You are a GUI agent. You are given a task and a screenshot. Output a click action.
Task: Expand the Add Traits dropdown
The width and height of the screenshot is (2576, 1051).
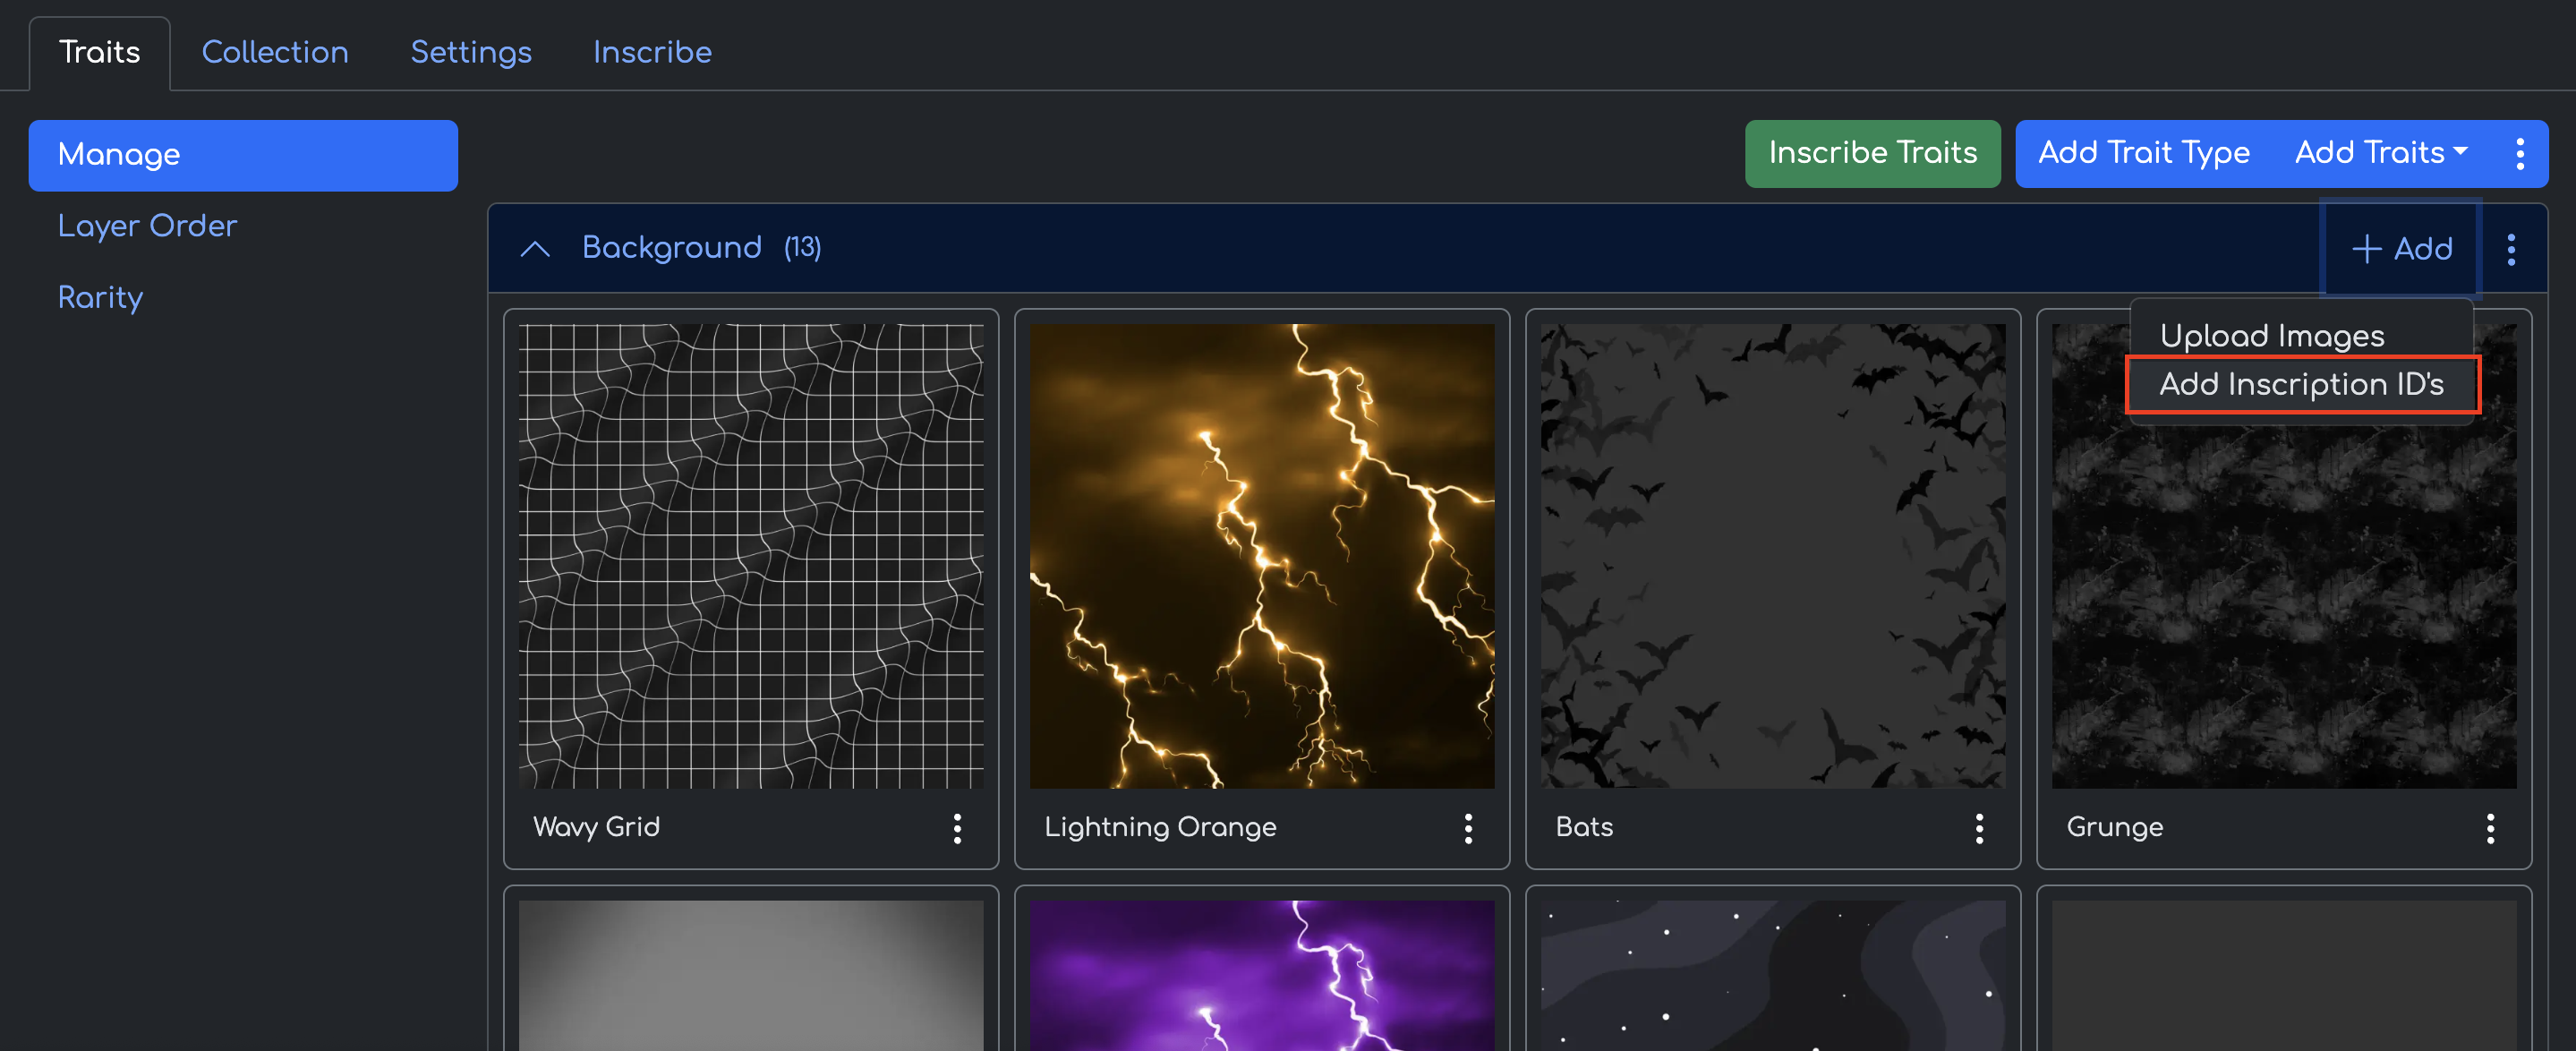2381,153
